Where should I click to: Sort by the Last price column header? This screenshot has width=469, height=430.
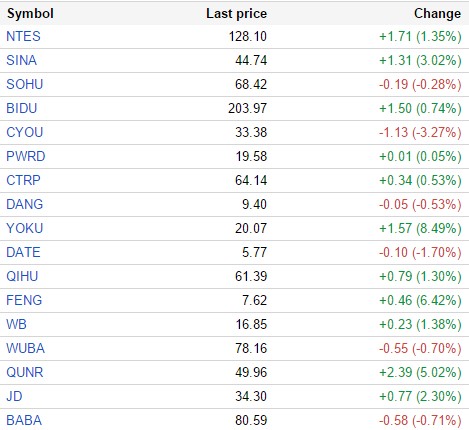[x=237, y=14]
